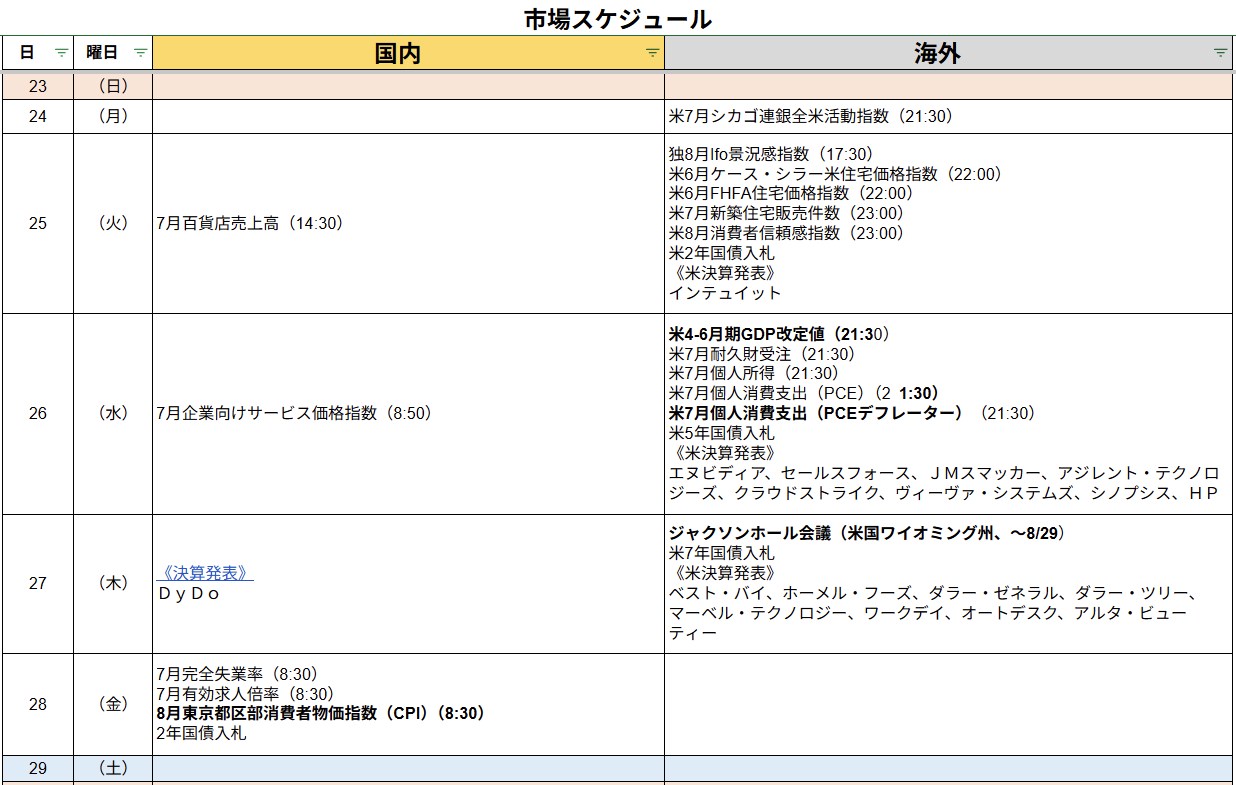Select the weekday cell （水）

tap(113, 413)
